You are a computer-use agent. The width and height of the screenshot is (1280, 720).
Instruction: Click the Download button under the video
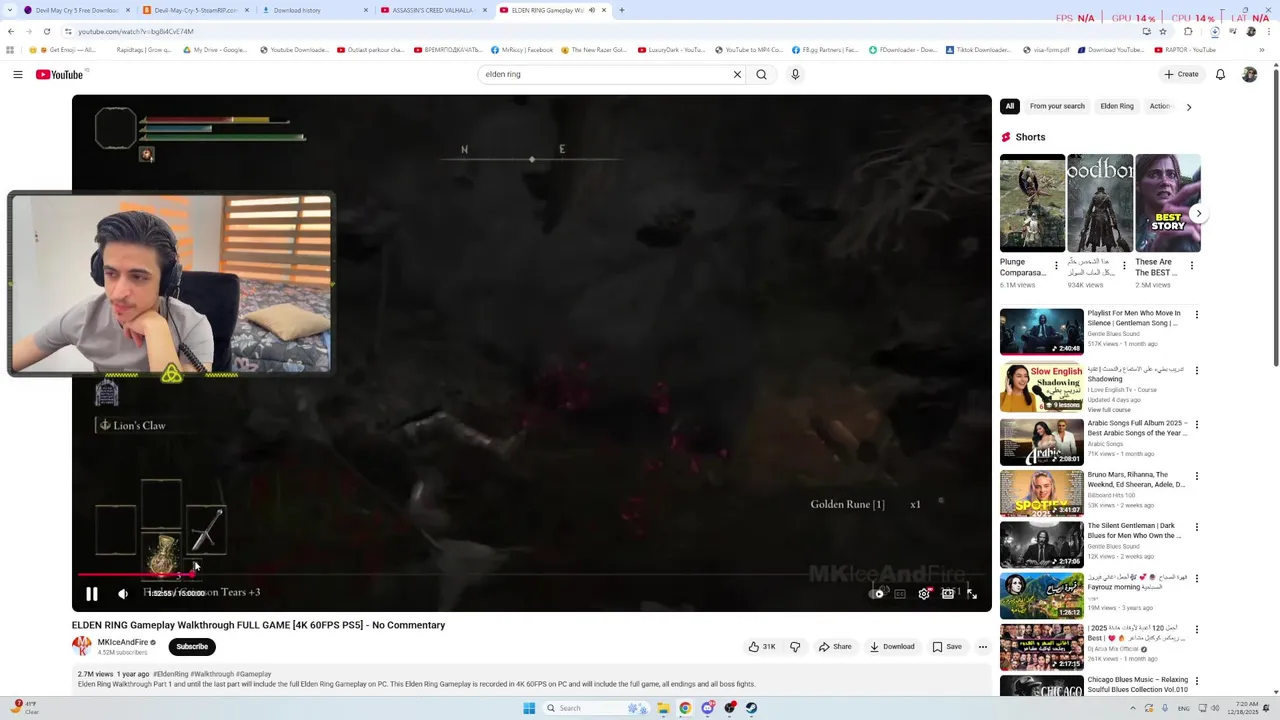(x=892, y=647)
